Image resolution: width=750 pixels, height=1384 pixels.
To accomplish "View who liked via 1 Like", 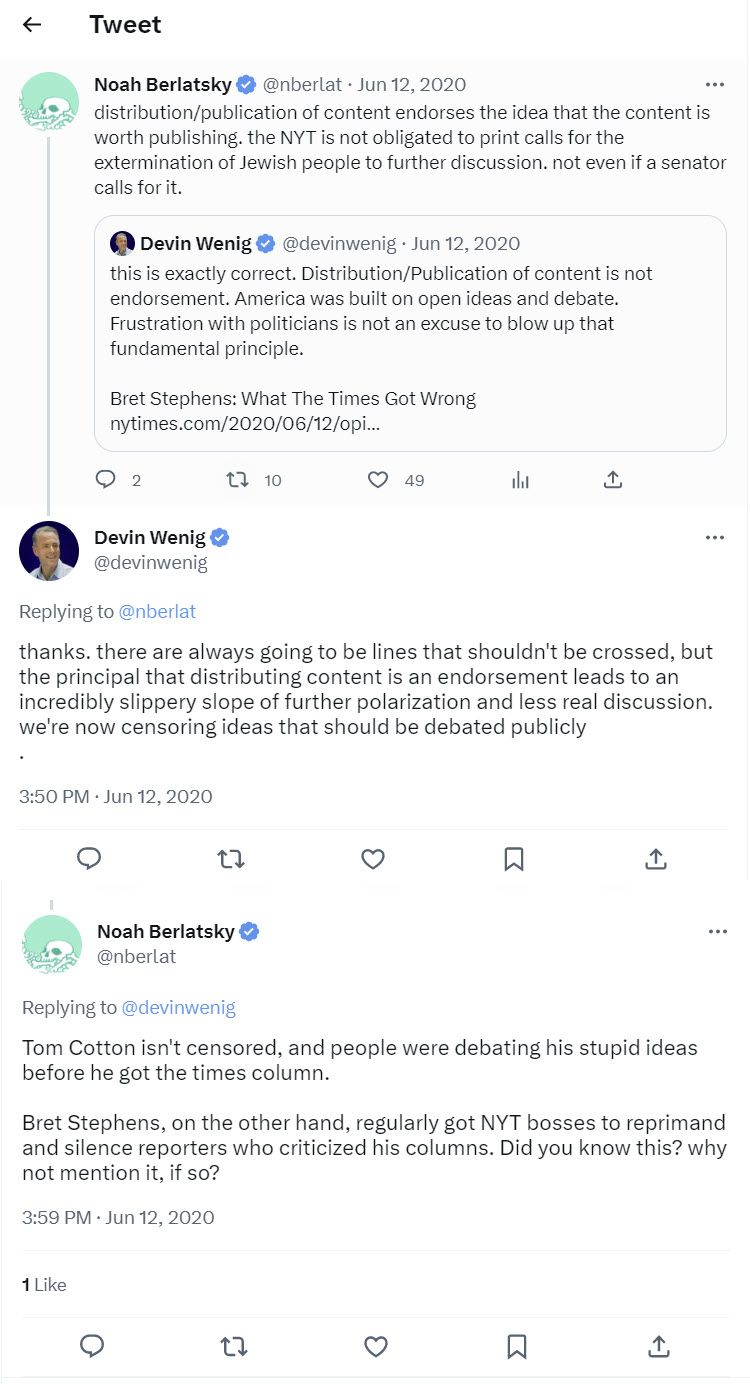I will (x=44, y=1284).
